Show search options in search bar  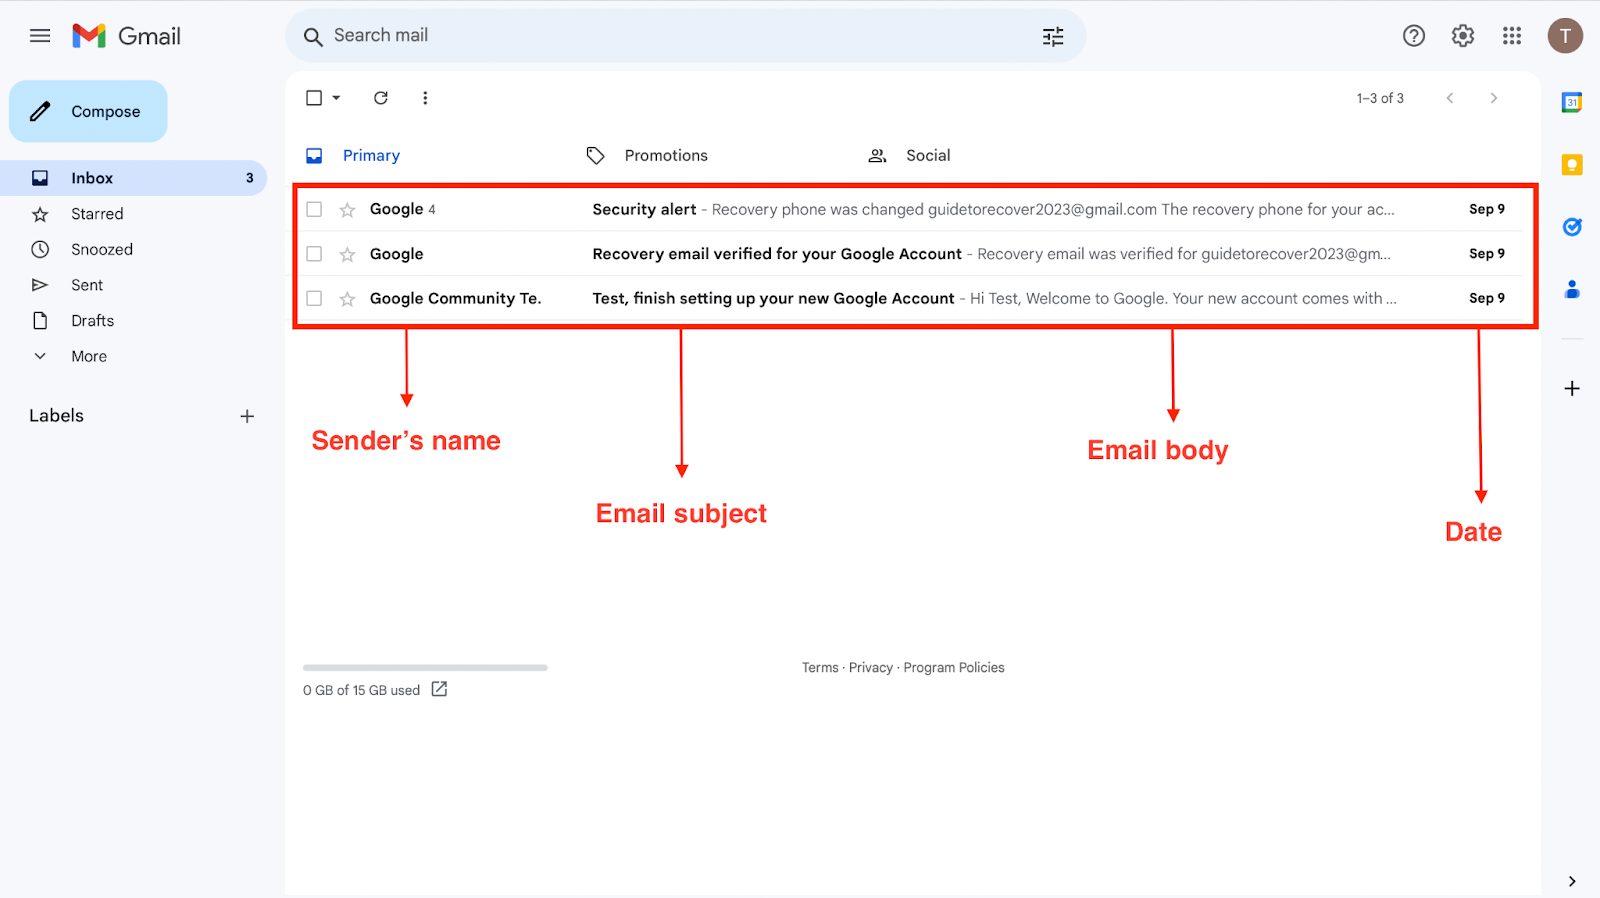(1053, 37)
